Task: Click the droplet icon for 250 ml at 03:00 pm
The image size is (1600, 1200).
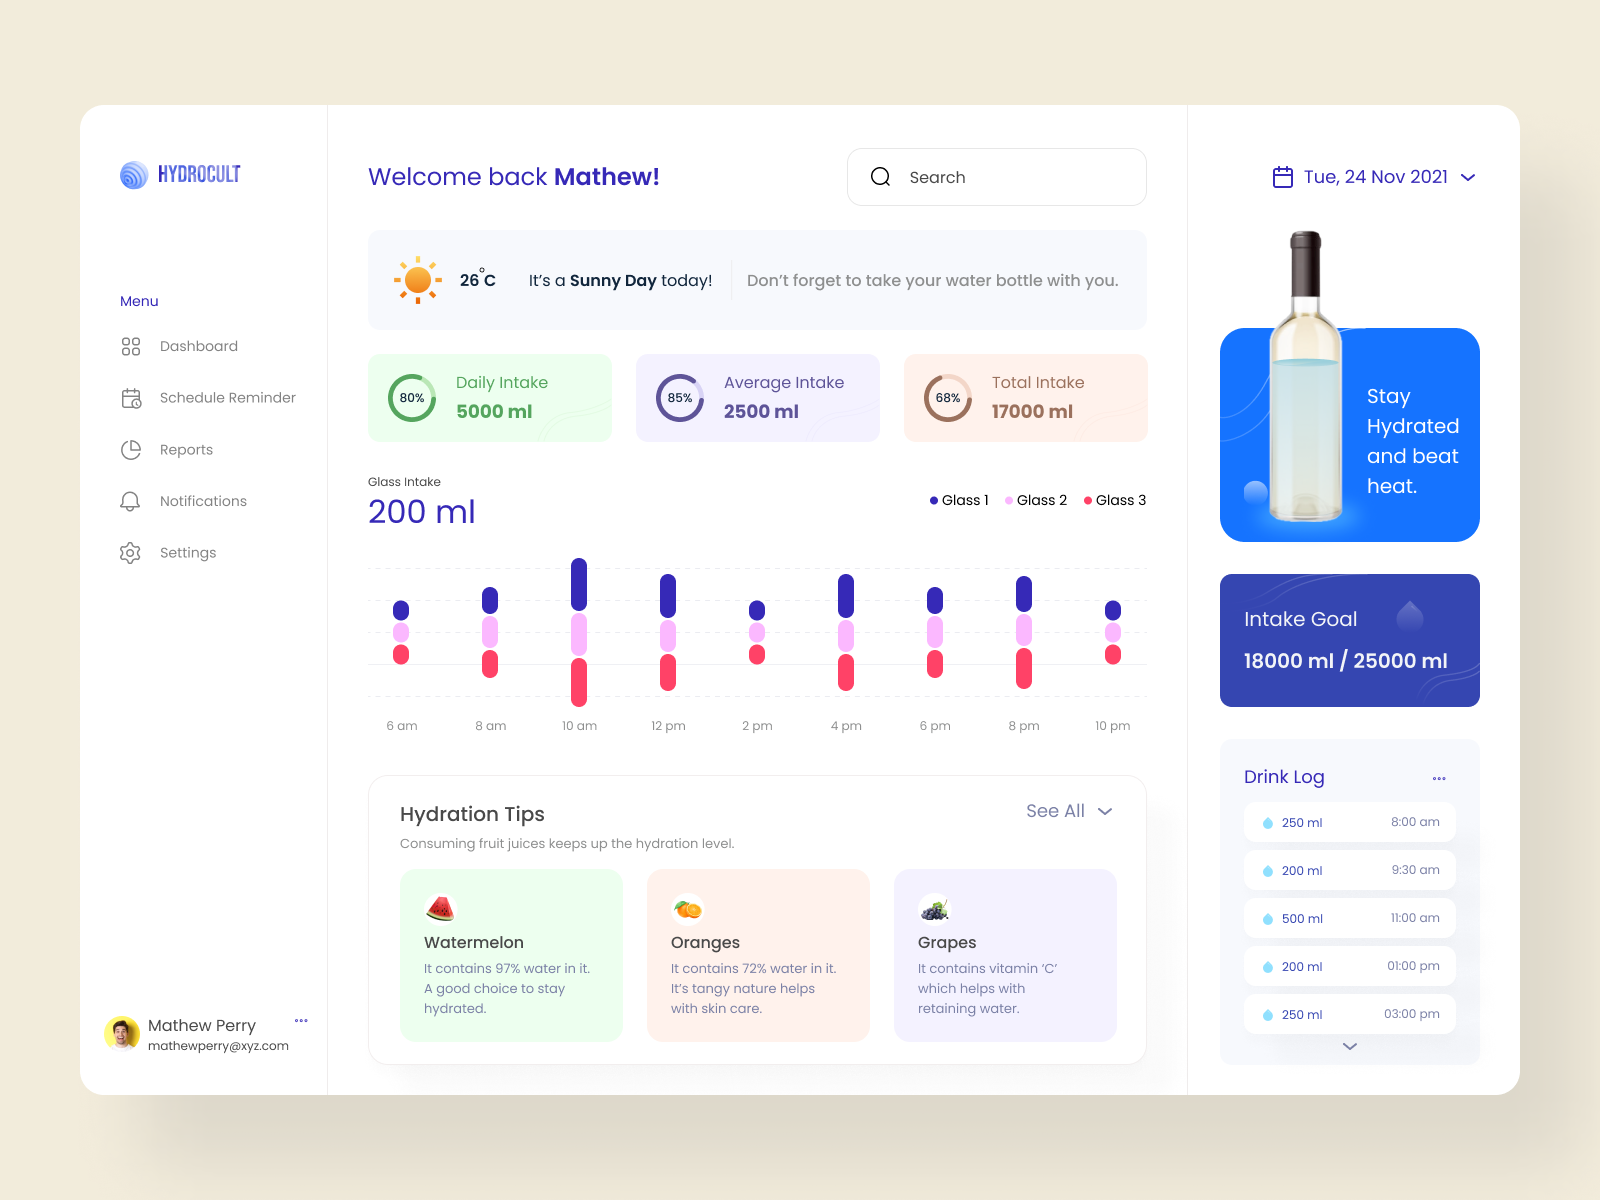Action: (1268, 1015)
